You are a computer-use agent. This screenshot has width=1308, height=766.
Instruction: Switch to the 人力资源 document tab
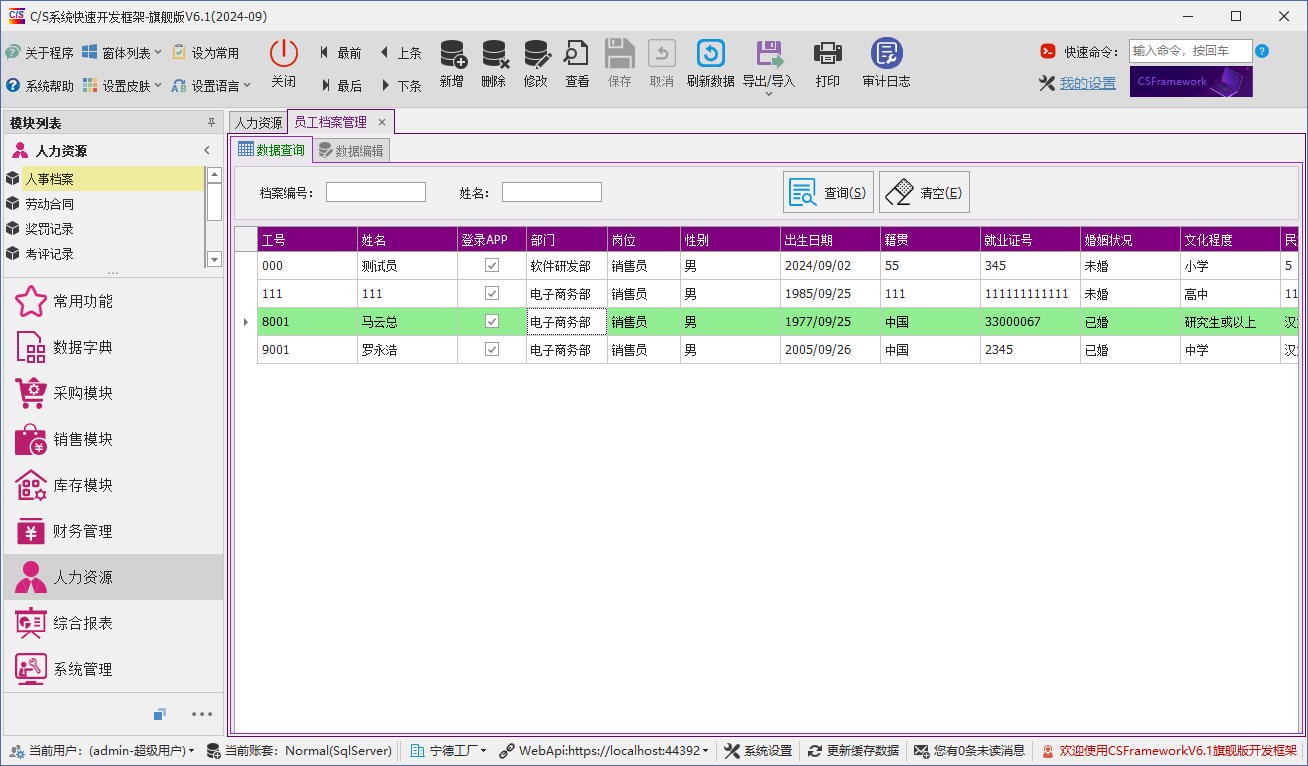(258, 123)
